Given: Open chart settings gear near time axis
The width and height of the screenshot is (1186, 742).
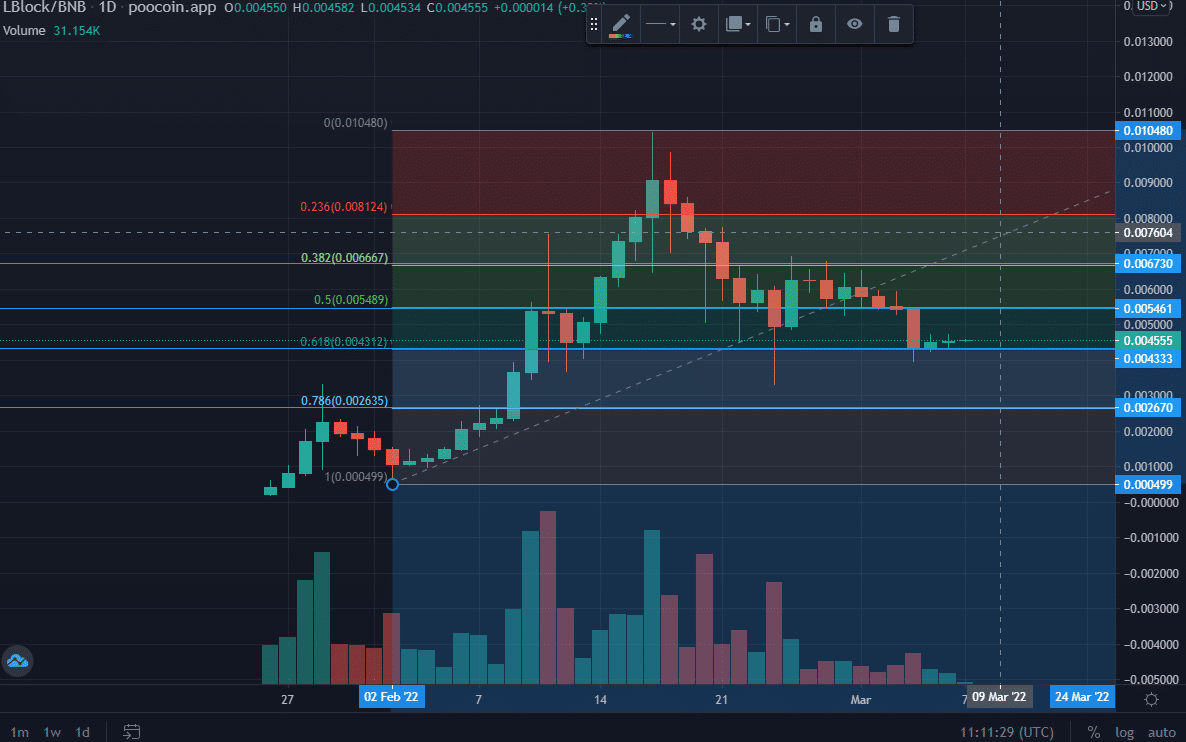Looking at the screenshot, I should click(x=1151, y=700).
